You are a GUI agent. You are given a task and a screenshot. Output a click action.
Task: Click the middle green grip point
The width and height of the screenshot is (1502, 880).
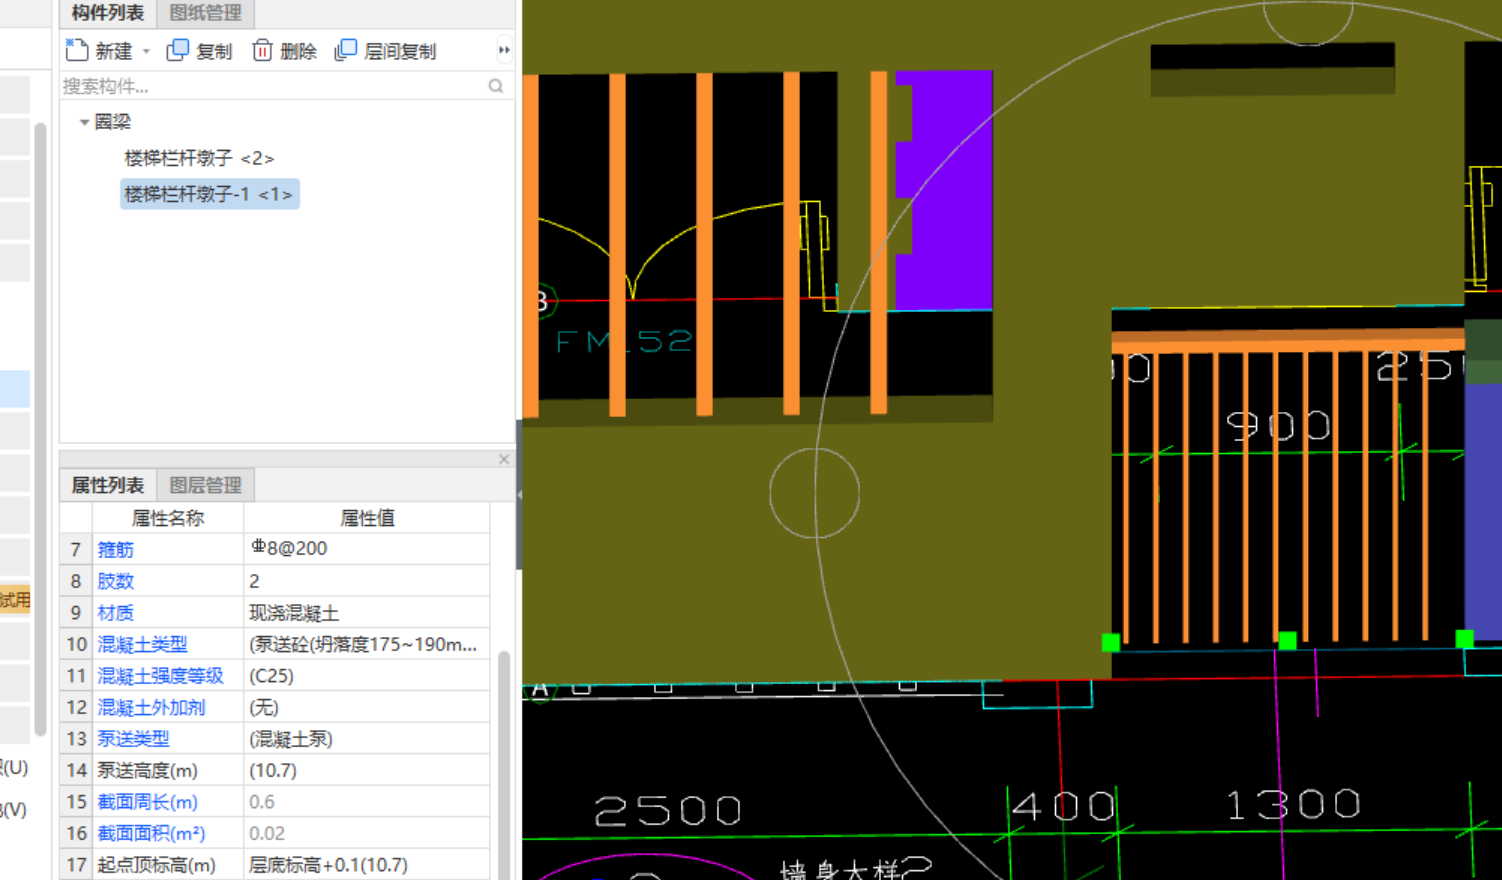(1288, 640)
